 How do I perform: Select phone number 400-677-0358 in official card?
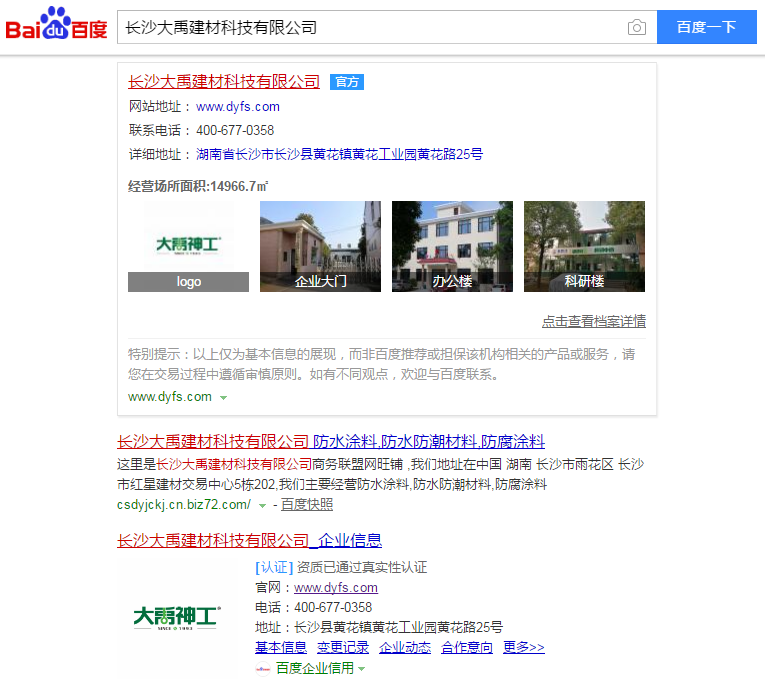click(x=235, y=130)
